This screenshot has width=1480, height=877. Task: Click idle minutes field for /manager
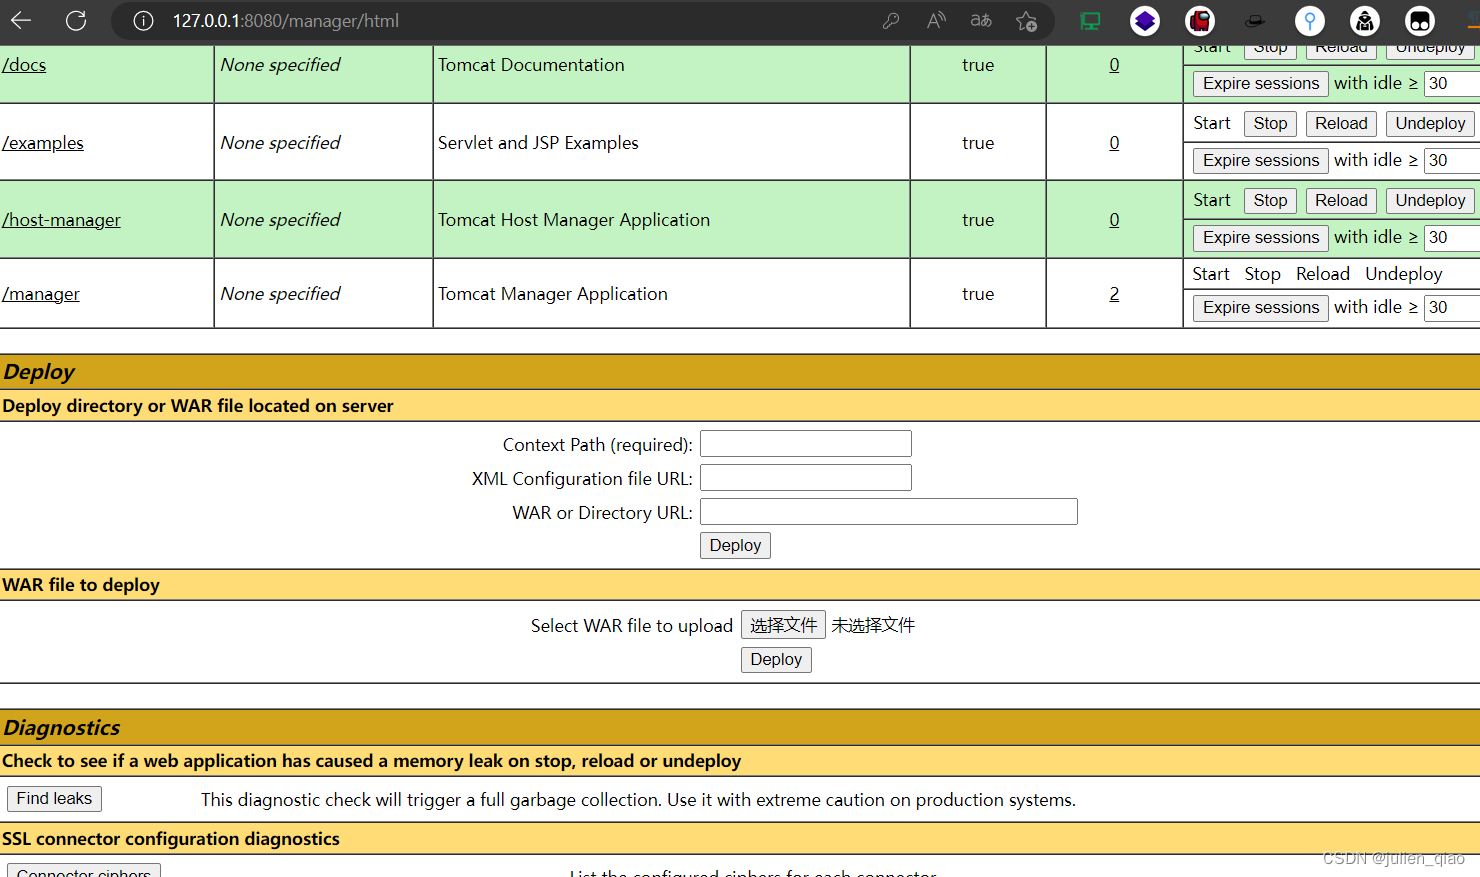click(x=1452, y=307)
